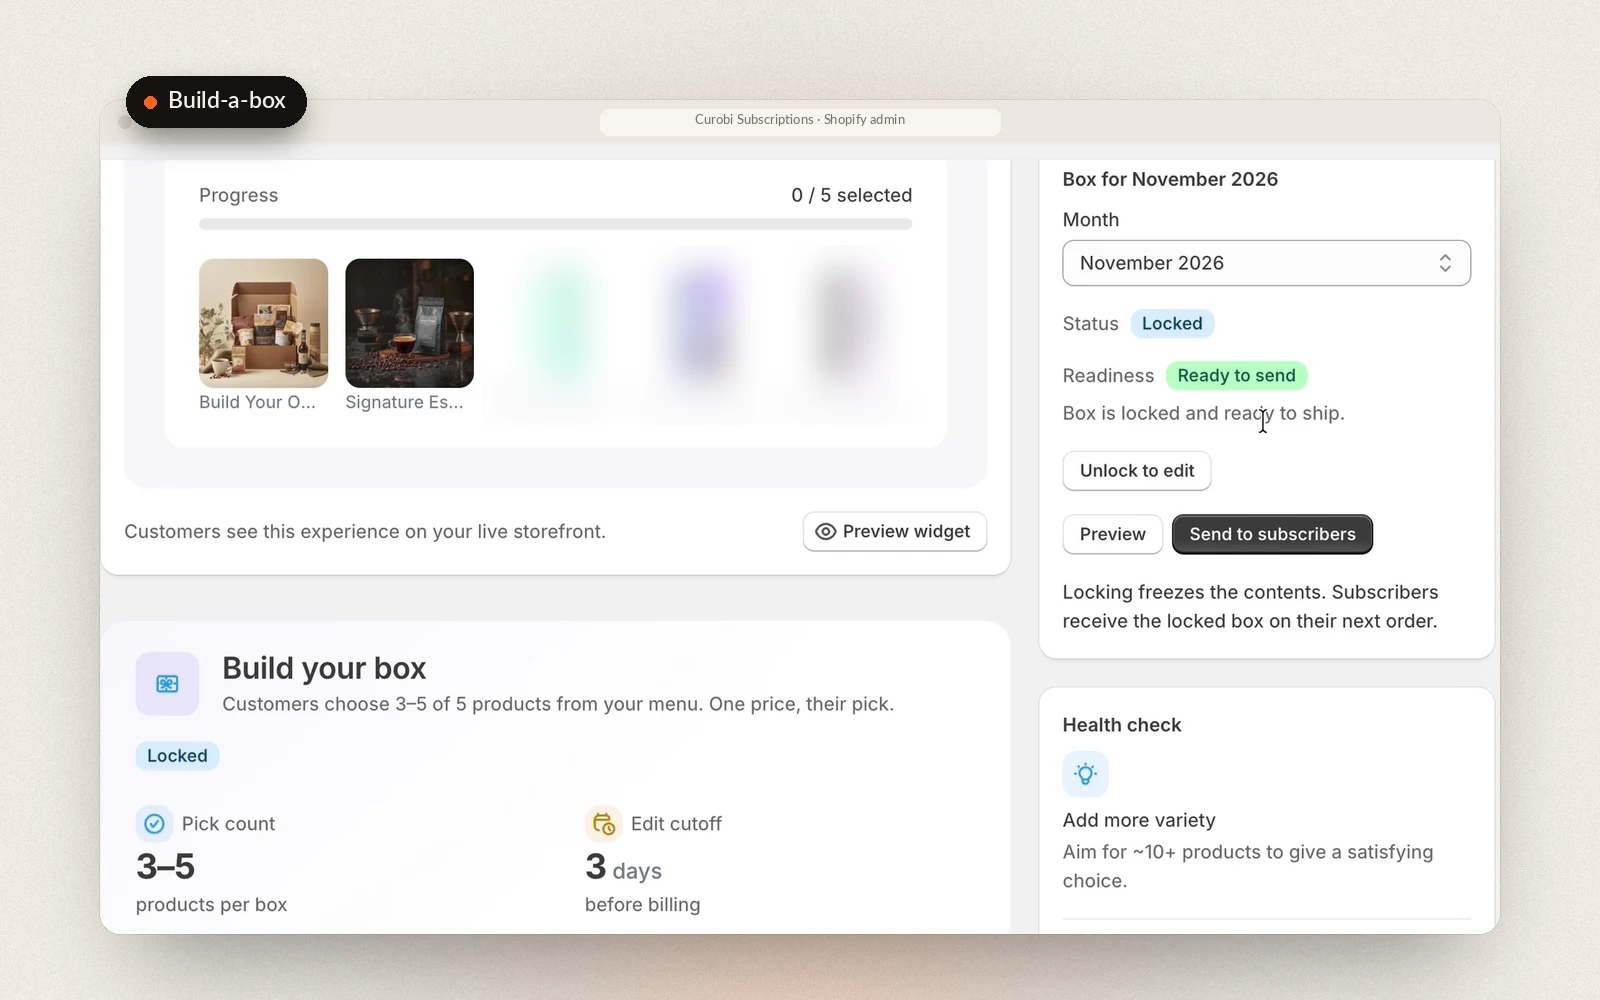The image size is (1600, 1000).
Task: Click the Curobi Subscriptions address bar
Action: click(800, 120)
